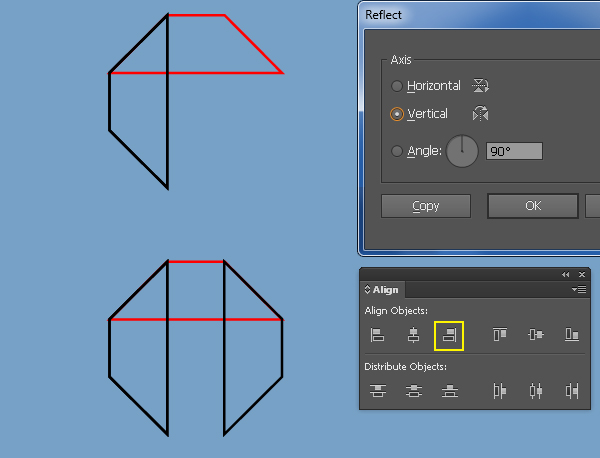Cycle Align panel view using tab arrows
This screenshot has height=458, width=600.
(x=367, y=290)
